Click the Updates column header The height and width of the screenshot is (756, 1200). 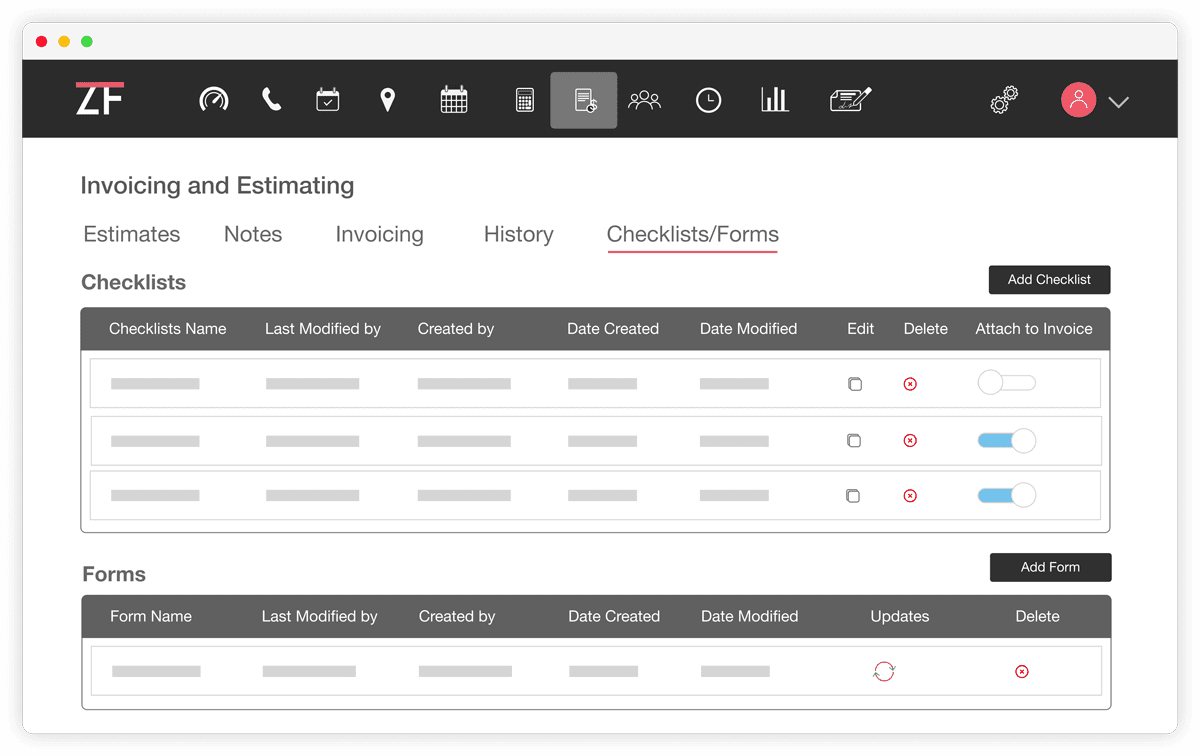pos(900,616)
